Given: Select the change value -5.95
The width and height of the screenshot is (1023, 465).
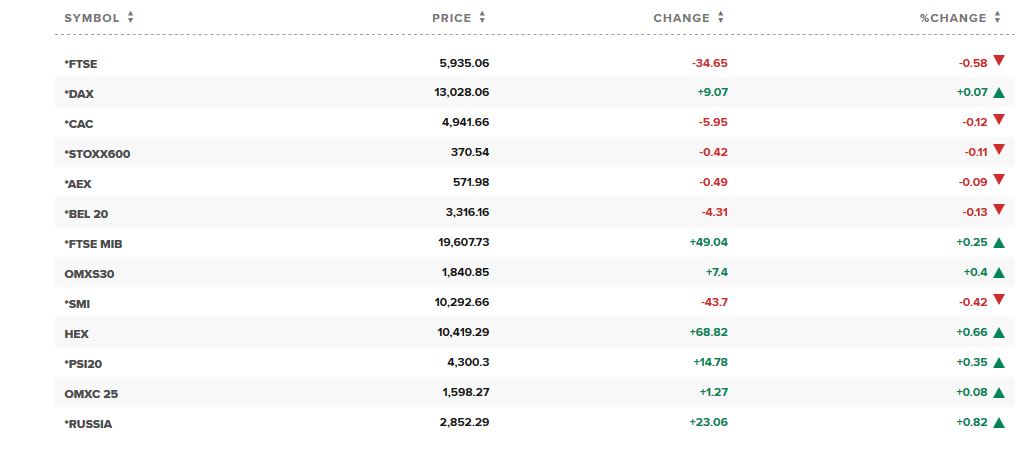Looking at the screenshot, I should coord(713,123).
